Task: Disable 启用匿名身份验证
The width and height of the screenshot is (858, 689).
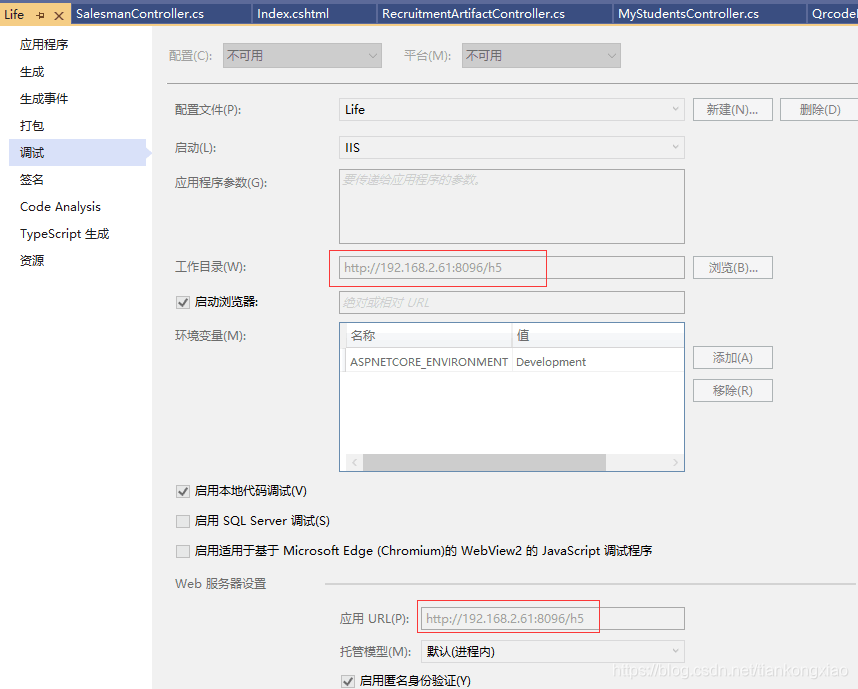Action: [347, 680]
